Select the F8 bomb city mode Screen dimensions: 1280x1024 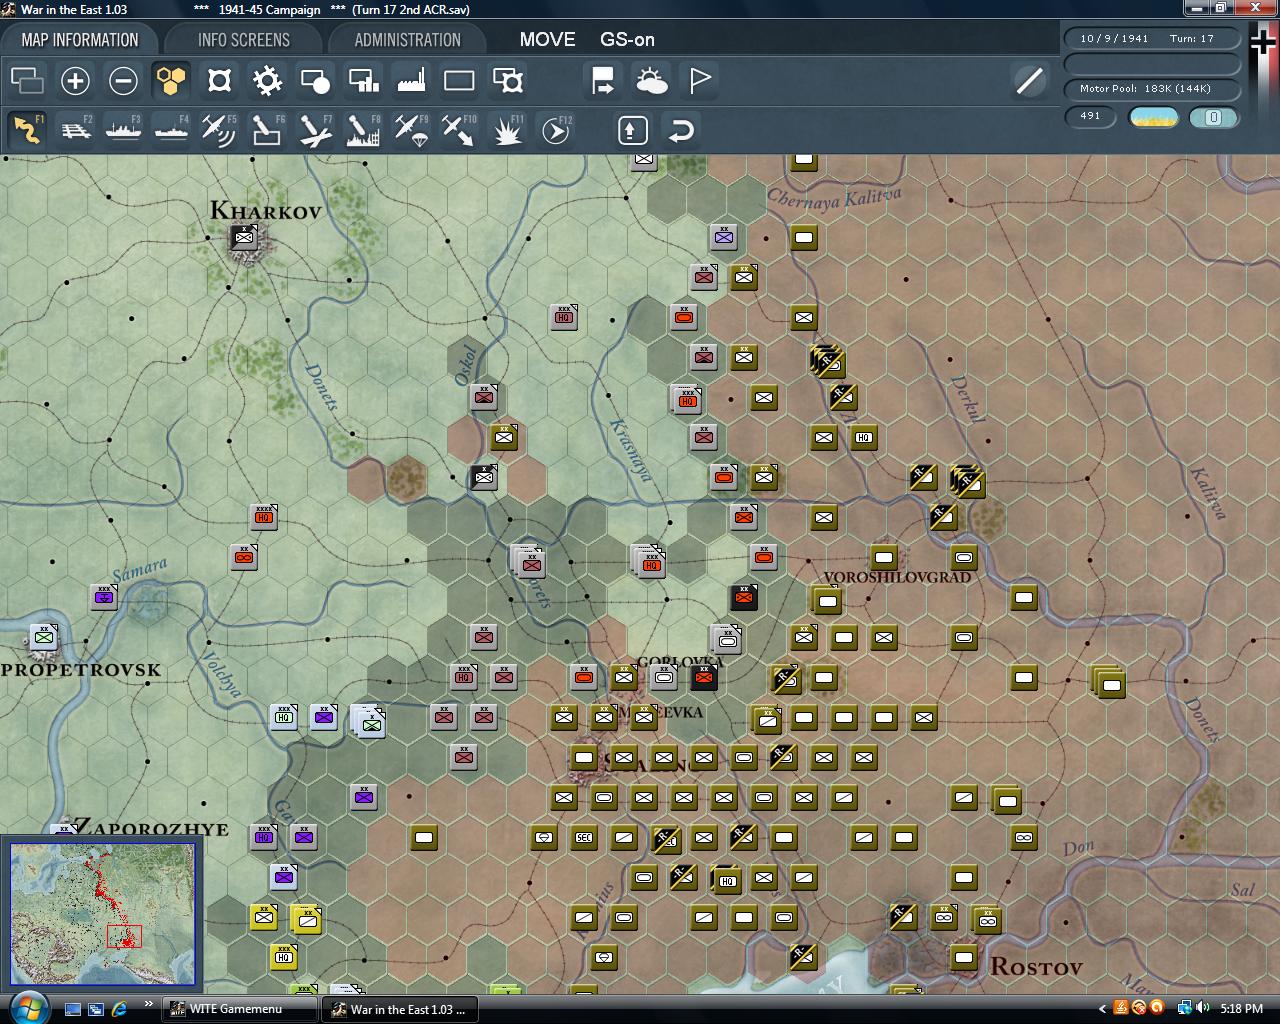[363, 130]
